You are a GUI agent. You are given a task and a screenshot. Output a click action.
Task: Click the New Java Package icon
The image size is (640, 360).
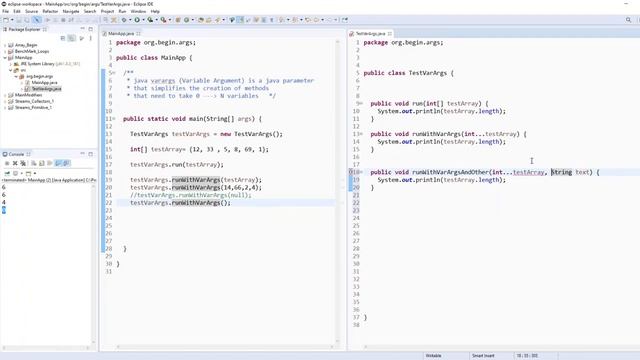coord(178,20)
